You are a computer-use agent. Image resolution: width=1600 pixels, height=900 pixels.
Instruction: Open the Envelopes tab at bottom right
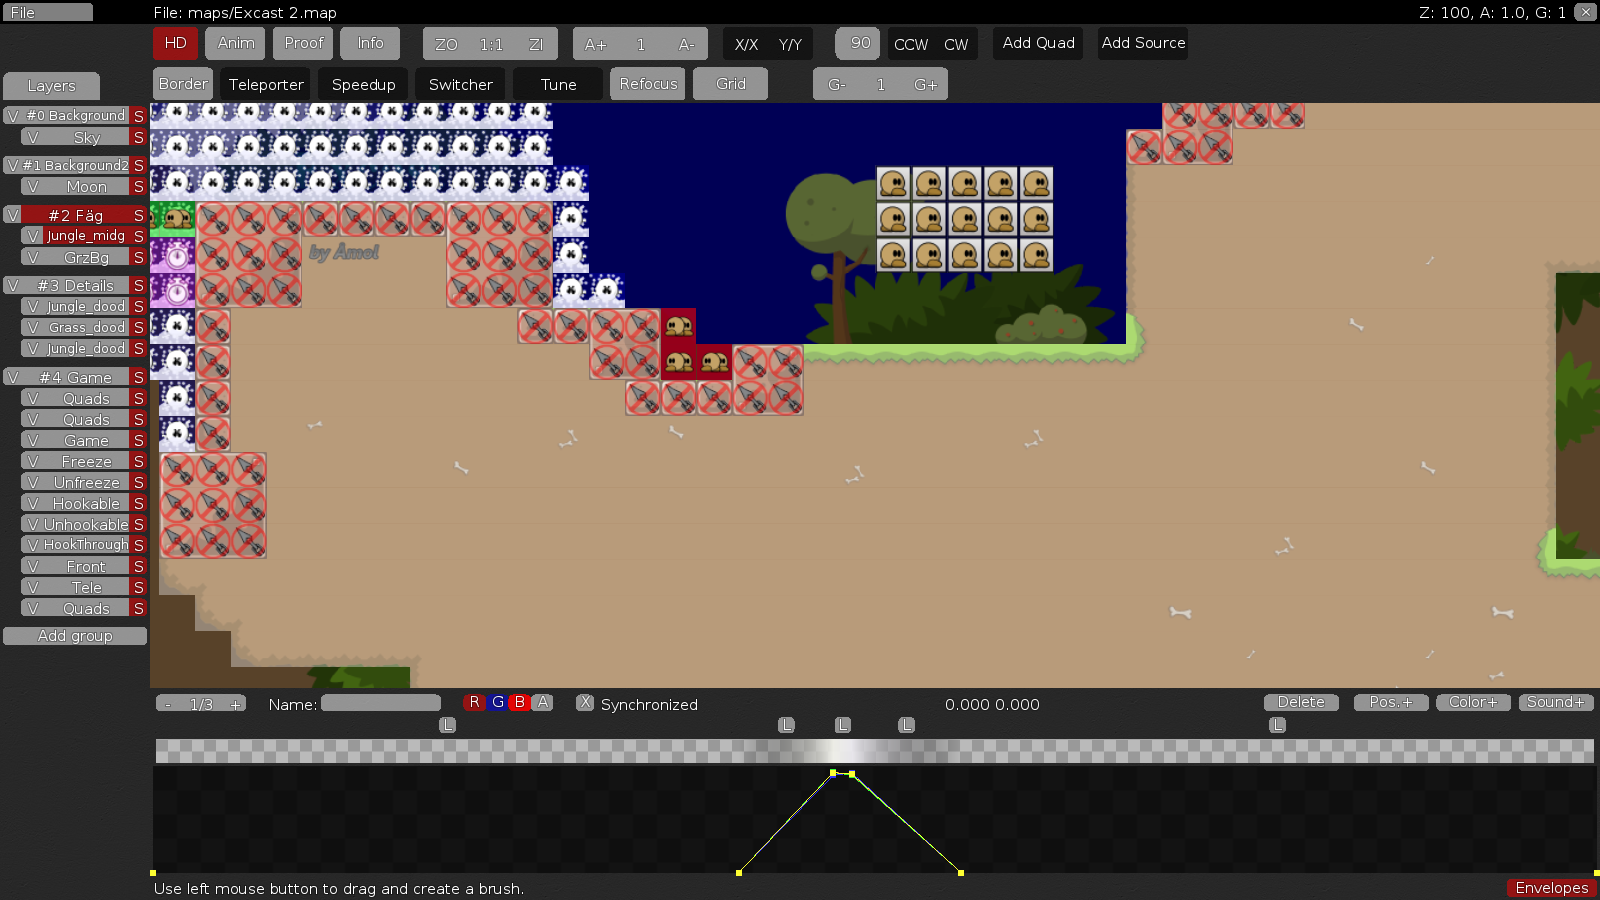1551,888
